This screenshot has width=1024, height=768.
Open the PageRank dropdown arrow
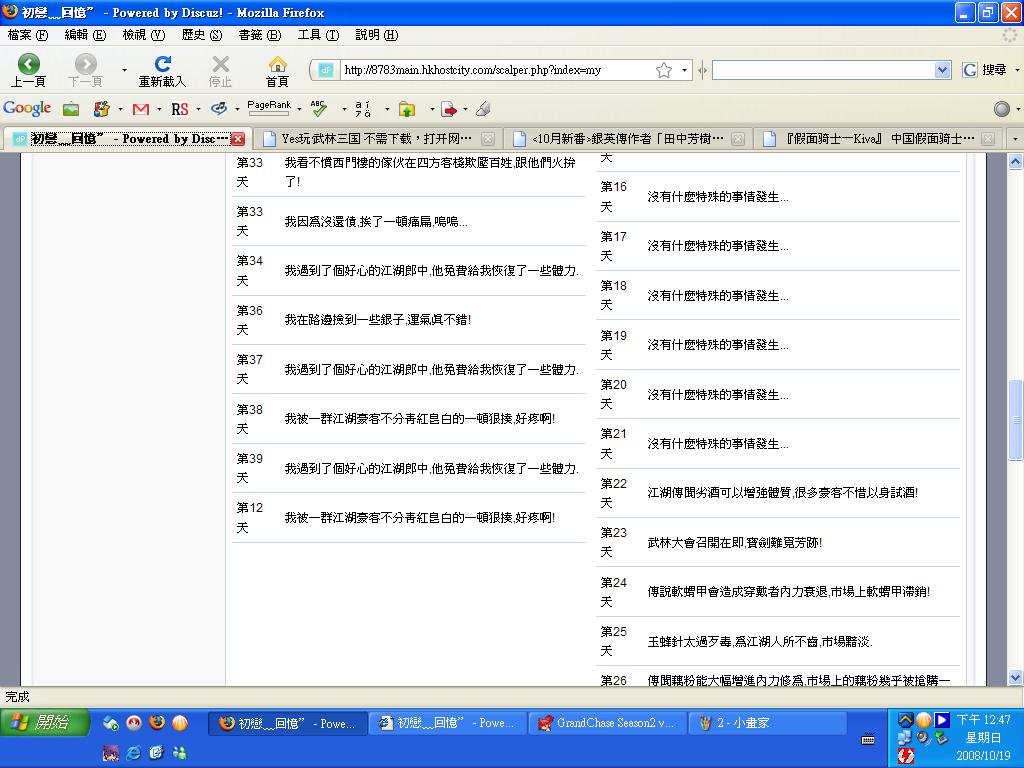pyautogui.click(x=299, y=109)
